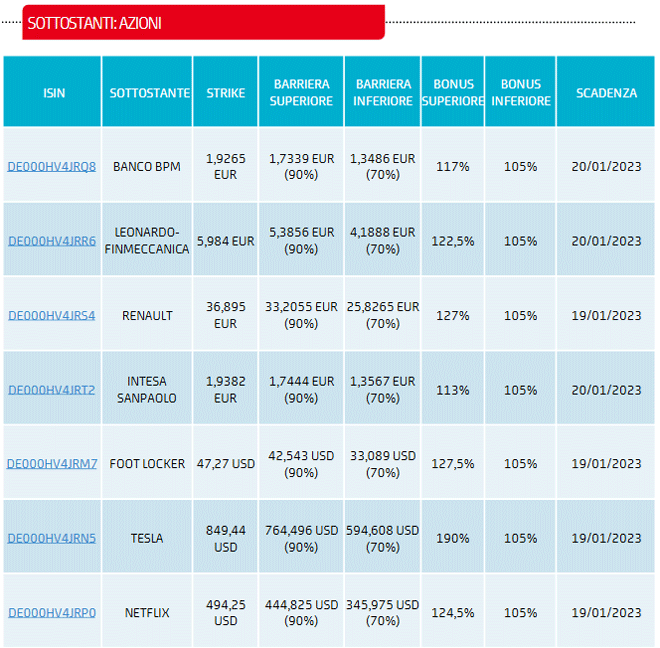
Task: Click the SCADENZA column header
Action: (606, 93)
